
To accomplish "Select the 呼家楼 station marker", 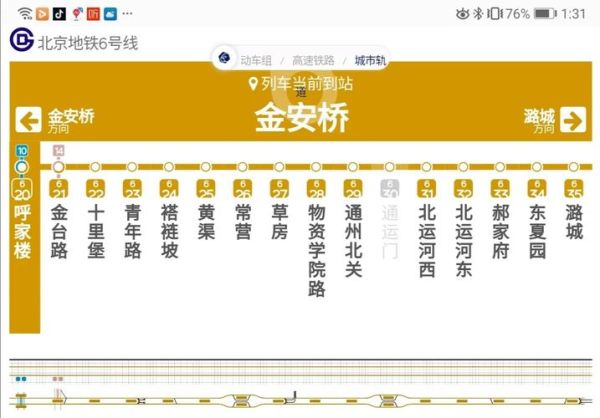I will point(22,167).
